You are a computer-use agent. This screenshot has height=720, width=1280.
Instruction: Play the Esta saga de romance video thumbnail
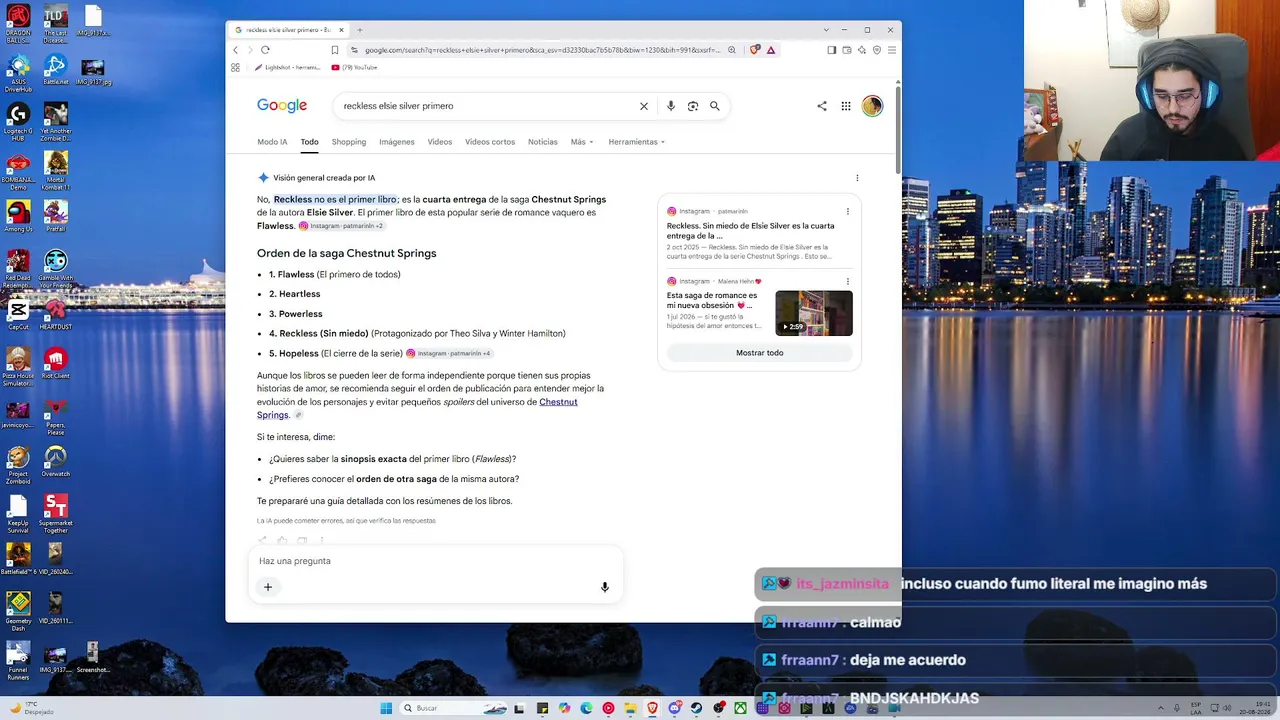point(814,313)
